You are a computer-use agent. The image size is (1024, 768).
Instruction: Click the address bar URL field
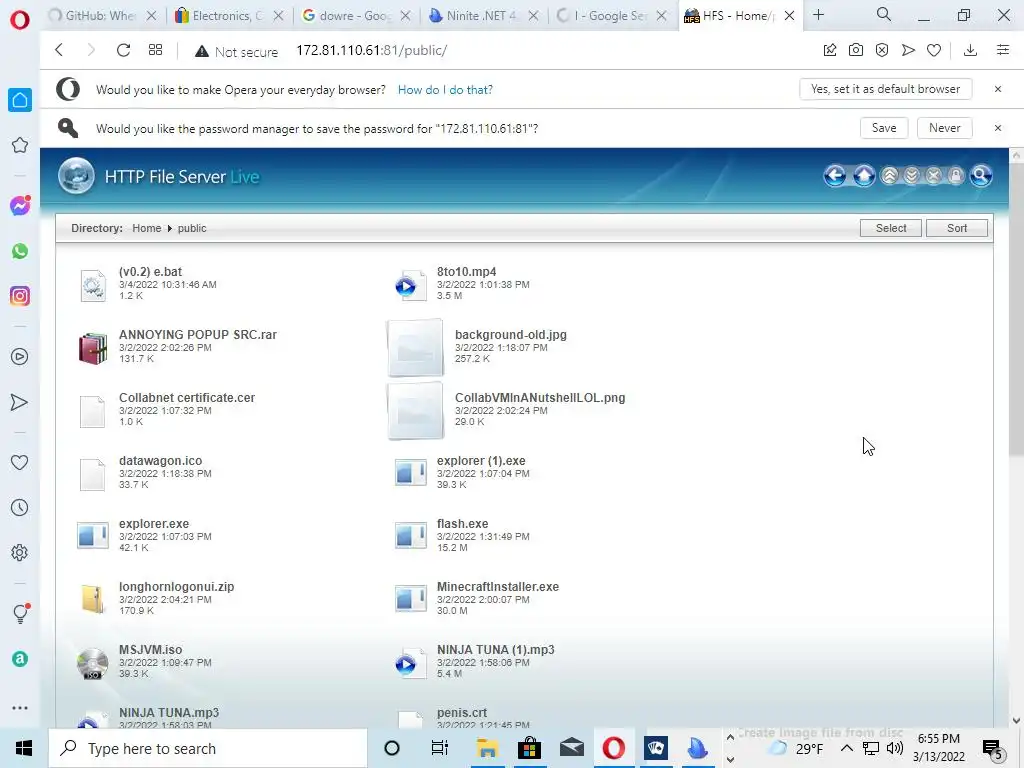371,50
